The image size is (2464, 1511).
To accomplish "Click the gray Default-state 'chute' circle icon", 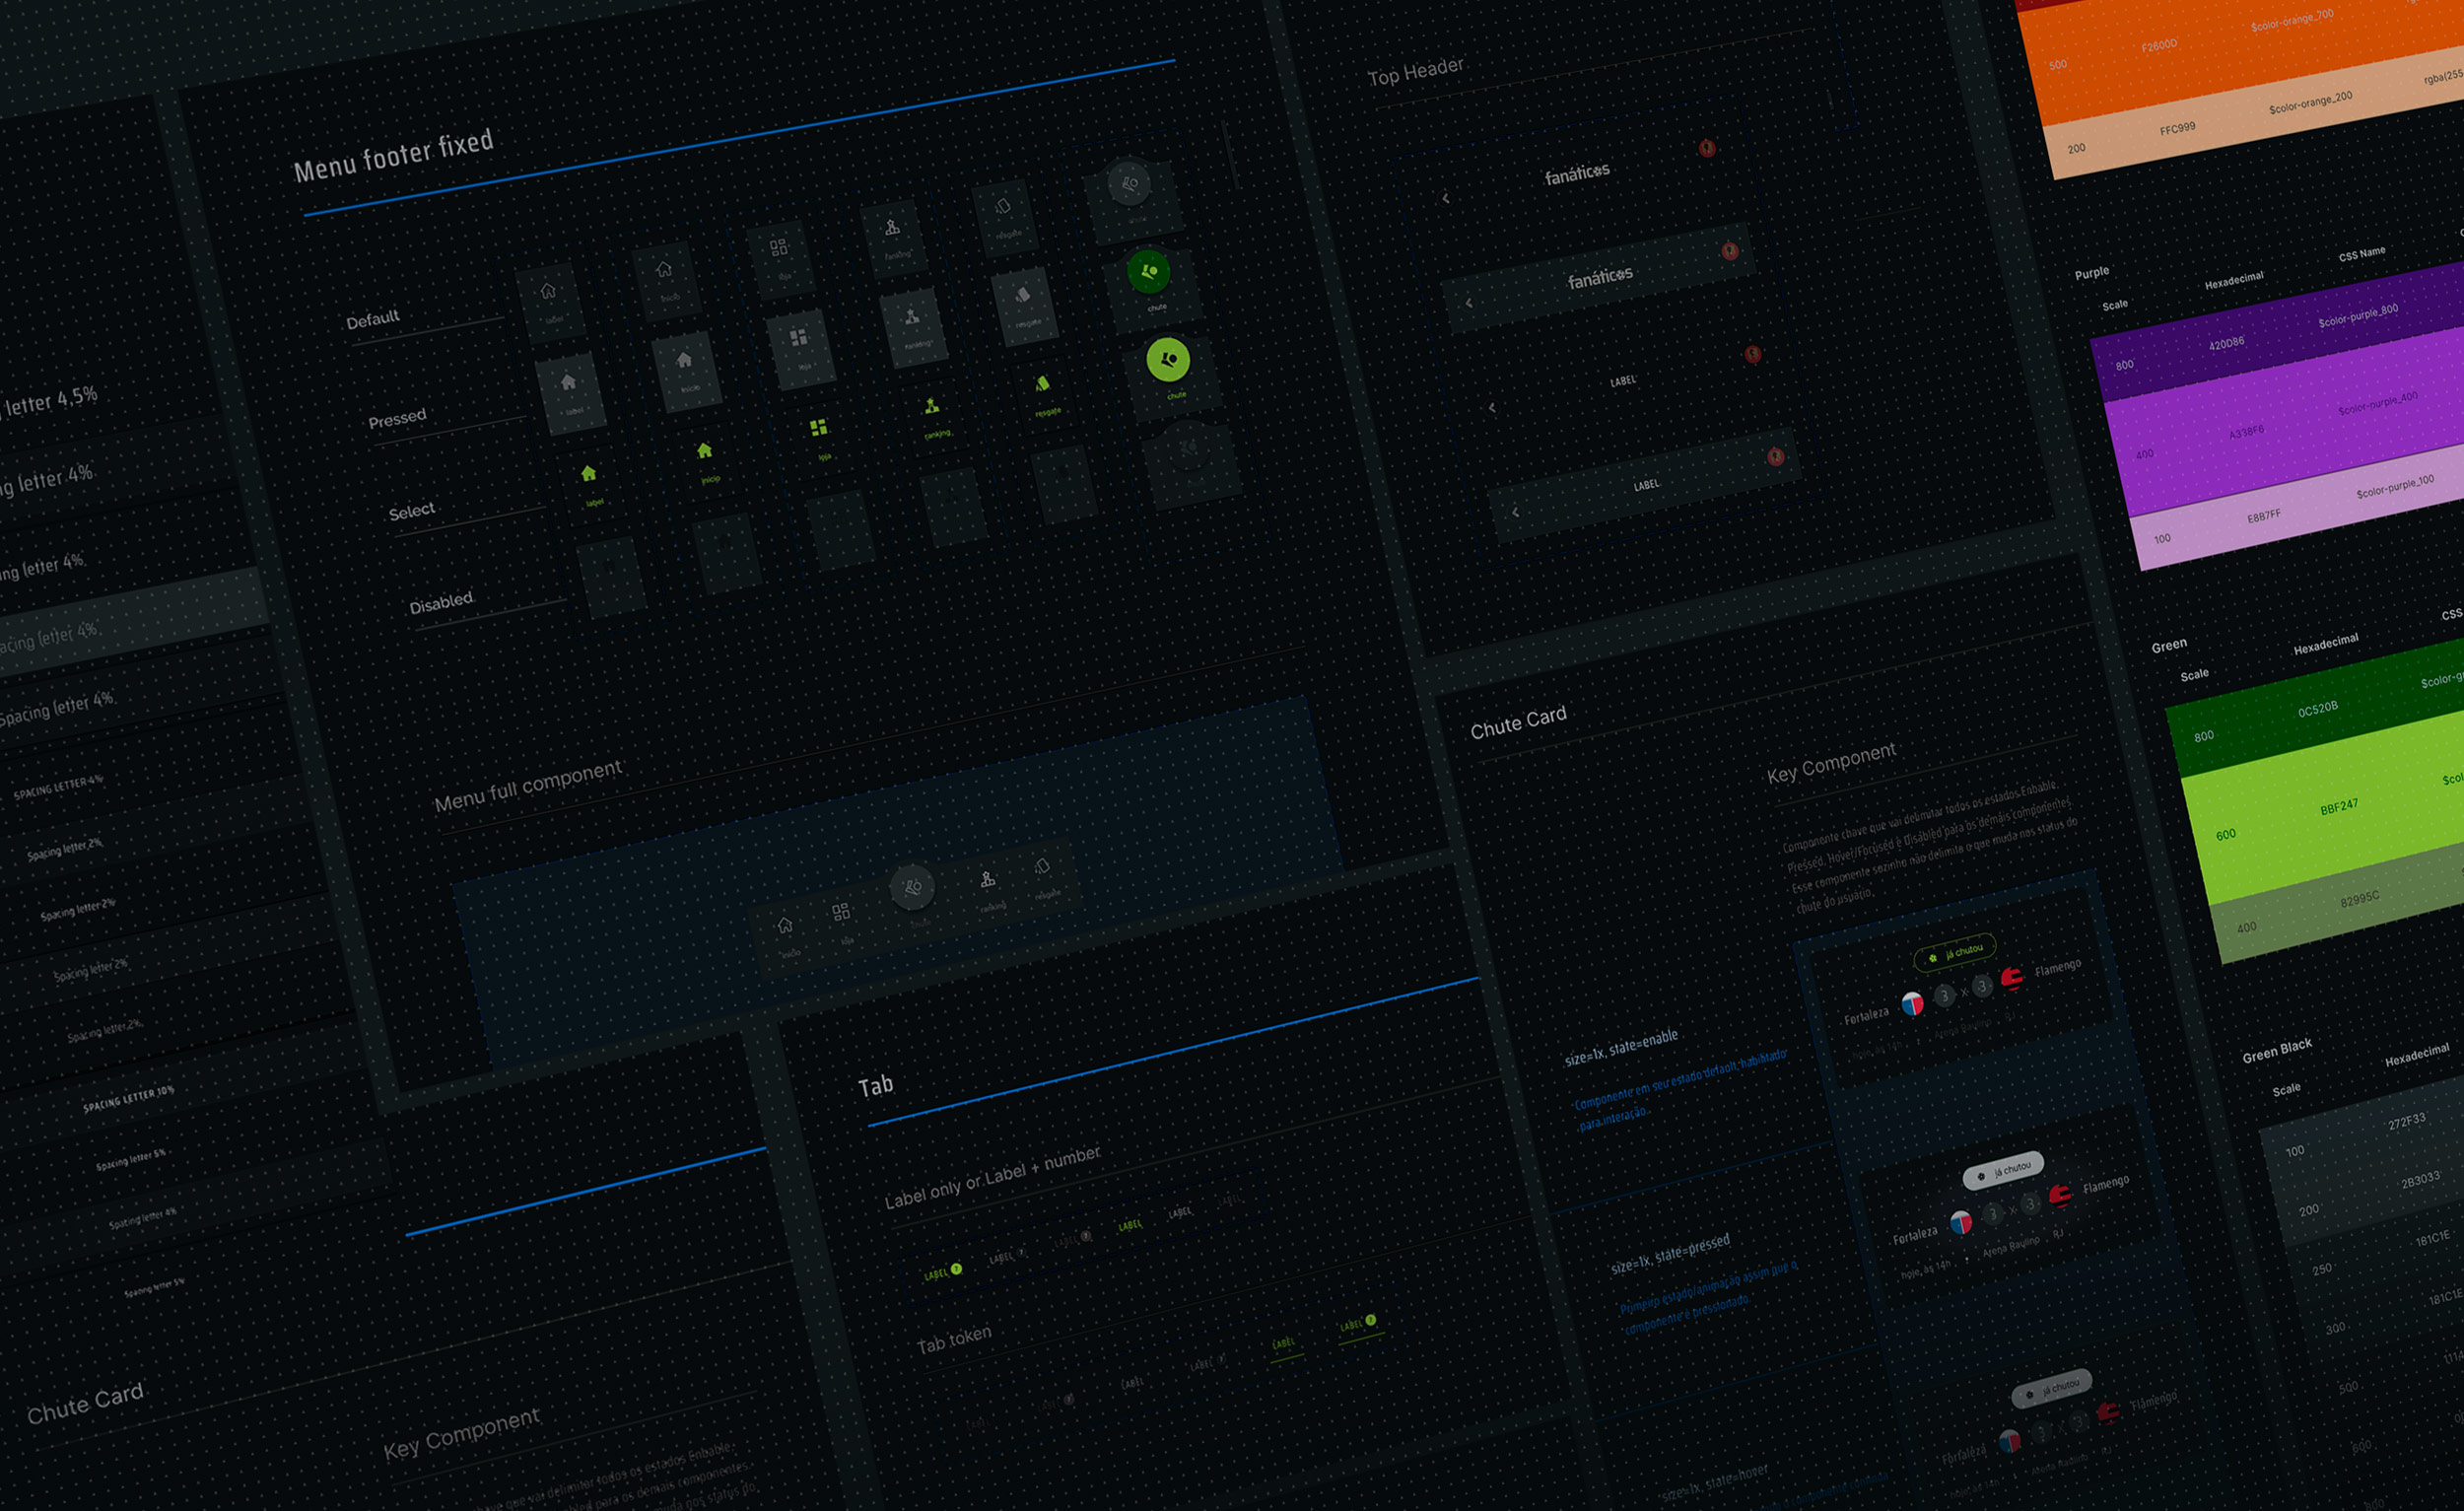I will [x=1129, y=184].
